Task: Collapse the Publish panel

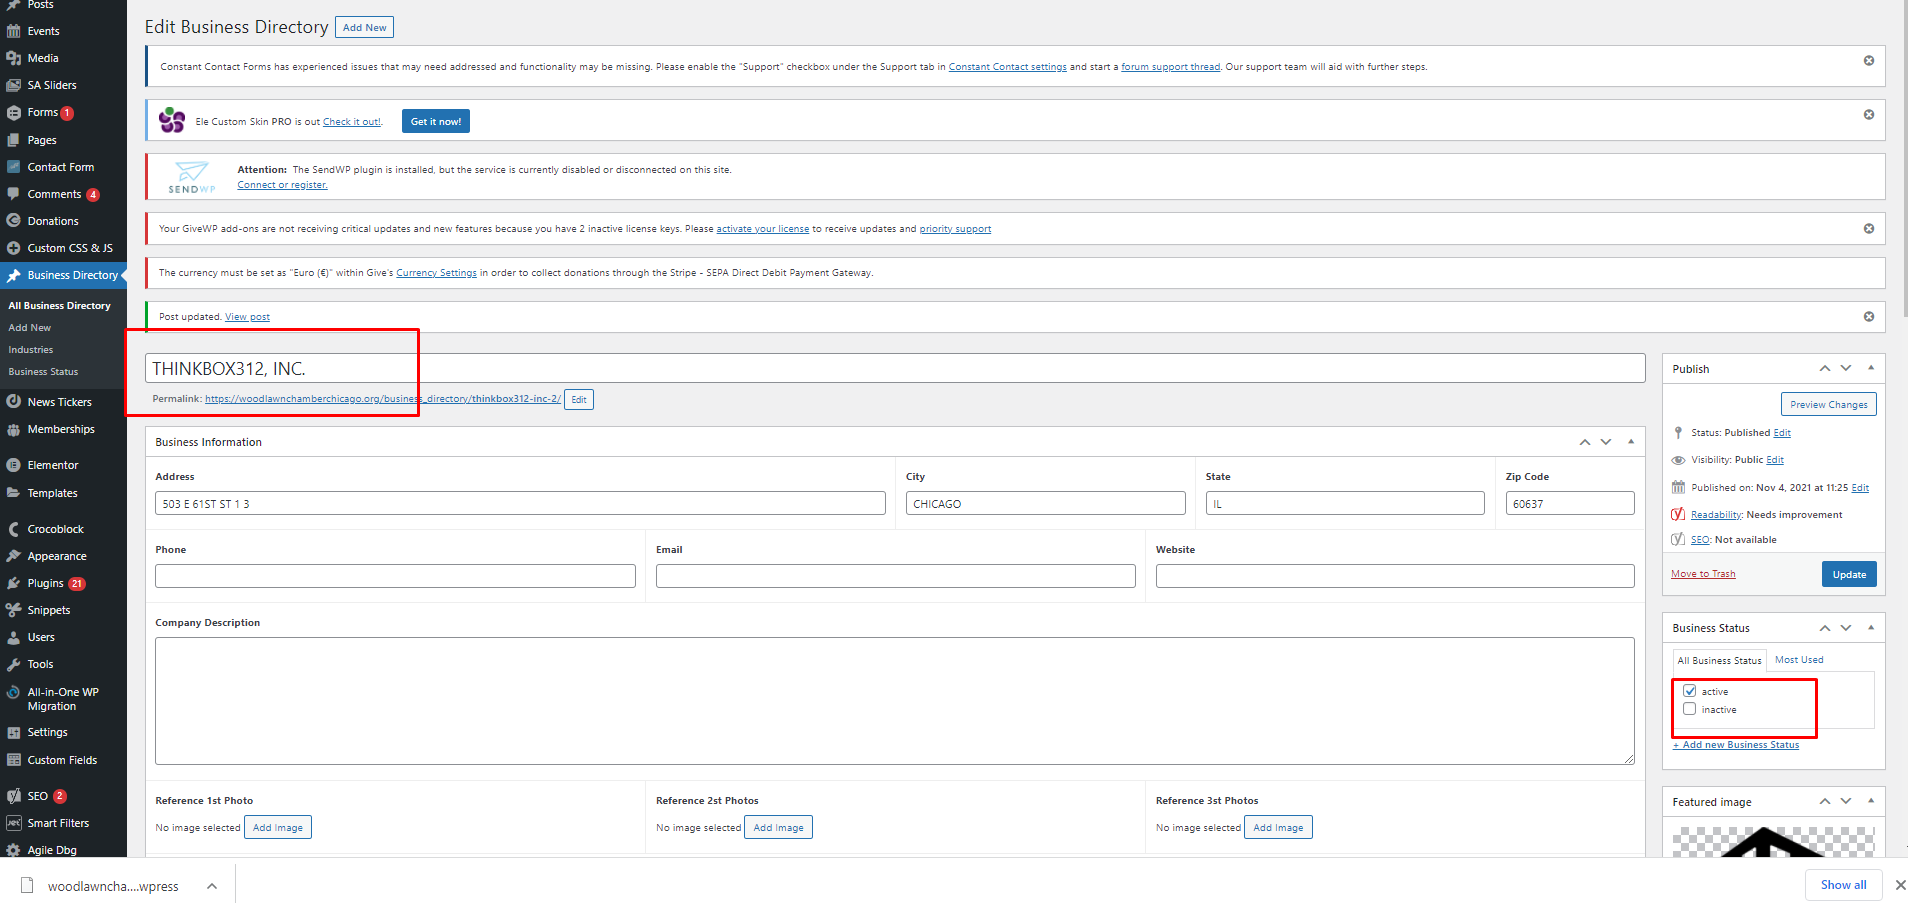Action: (1870, 368)
